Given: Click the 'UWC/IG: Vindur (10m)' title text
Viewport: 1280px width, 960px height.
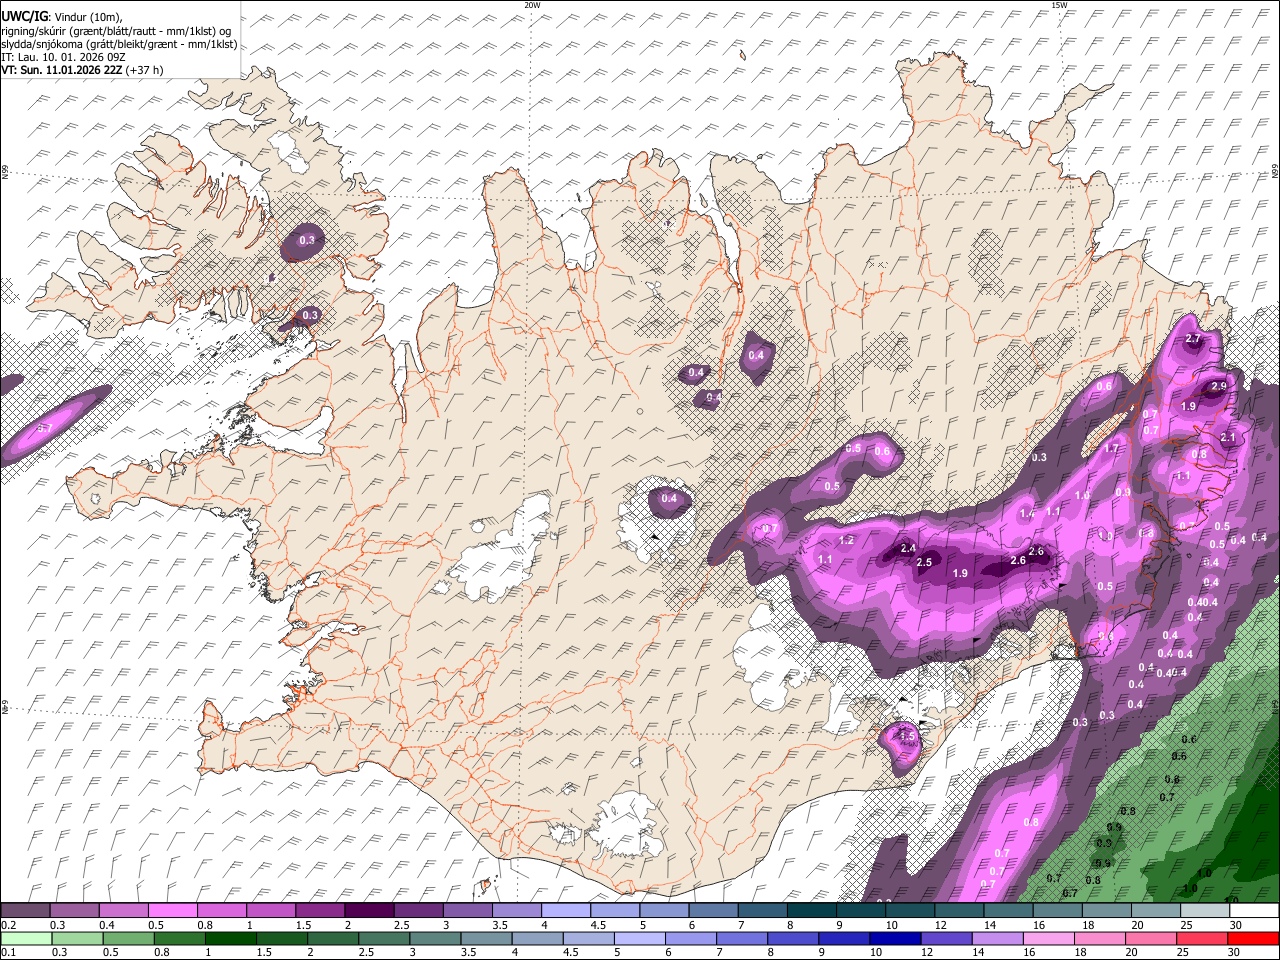Looking at the screenshot, I should (x=61, y=16).
